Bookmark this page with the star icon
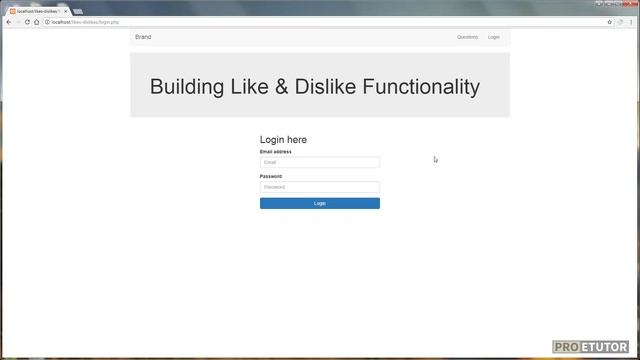Screen dimensions: 640x360 609,22
